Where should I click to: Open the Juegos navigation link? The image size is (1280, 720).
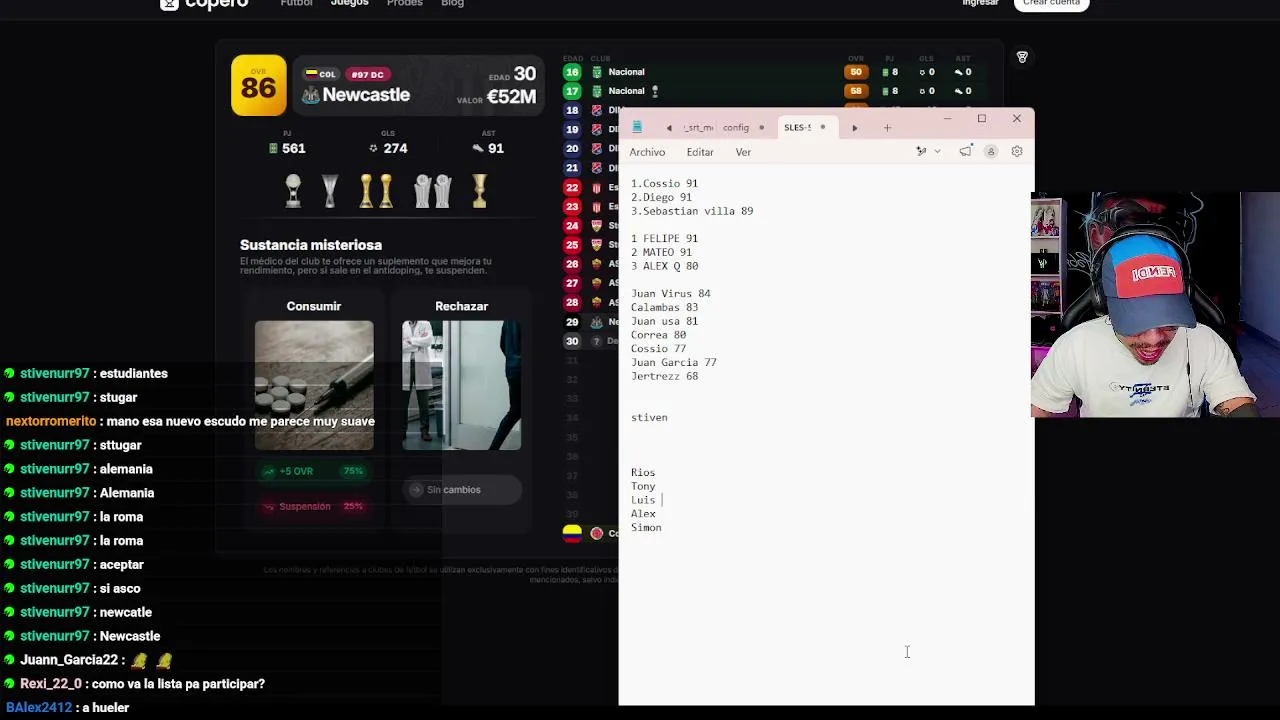[x=349, y=3]
